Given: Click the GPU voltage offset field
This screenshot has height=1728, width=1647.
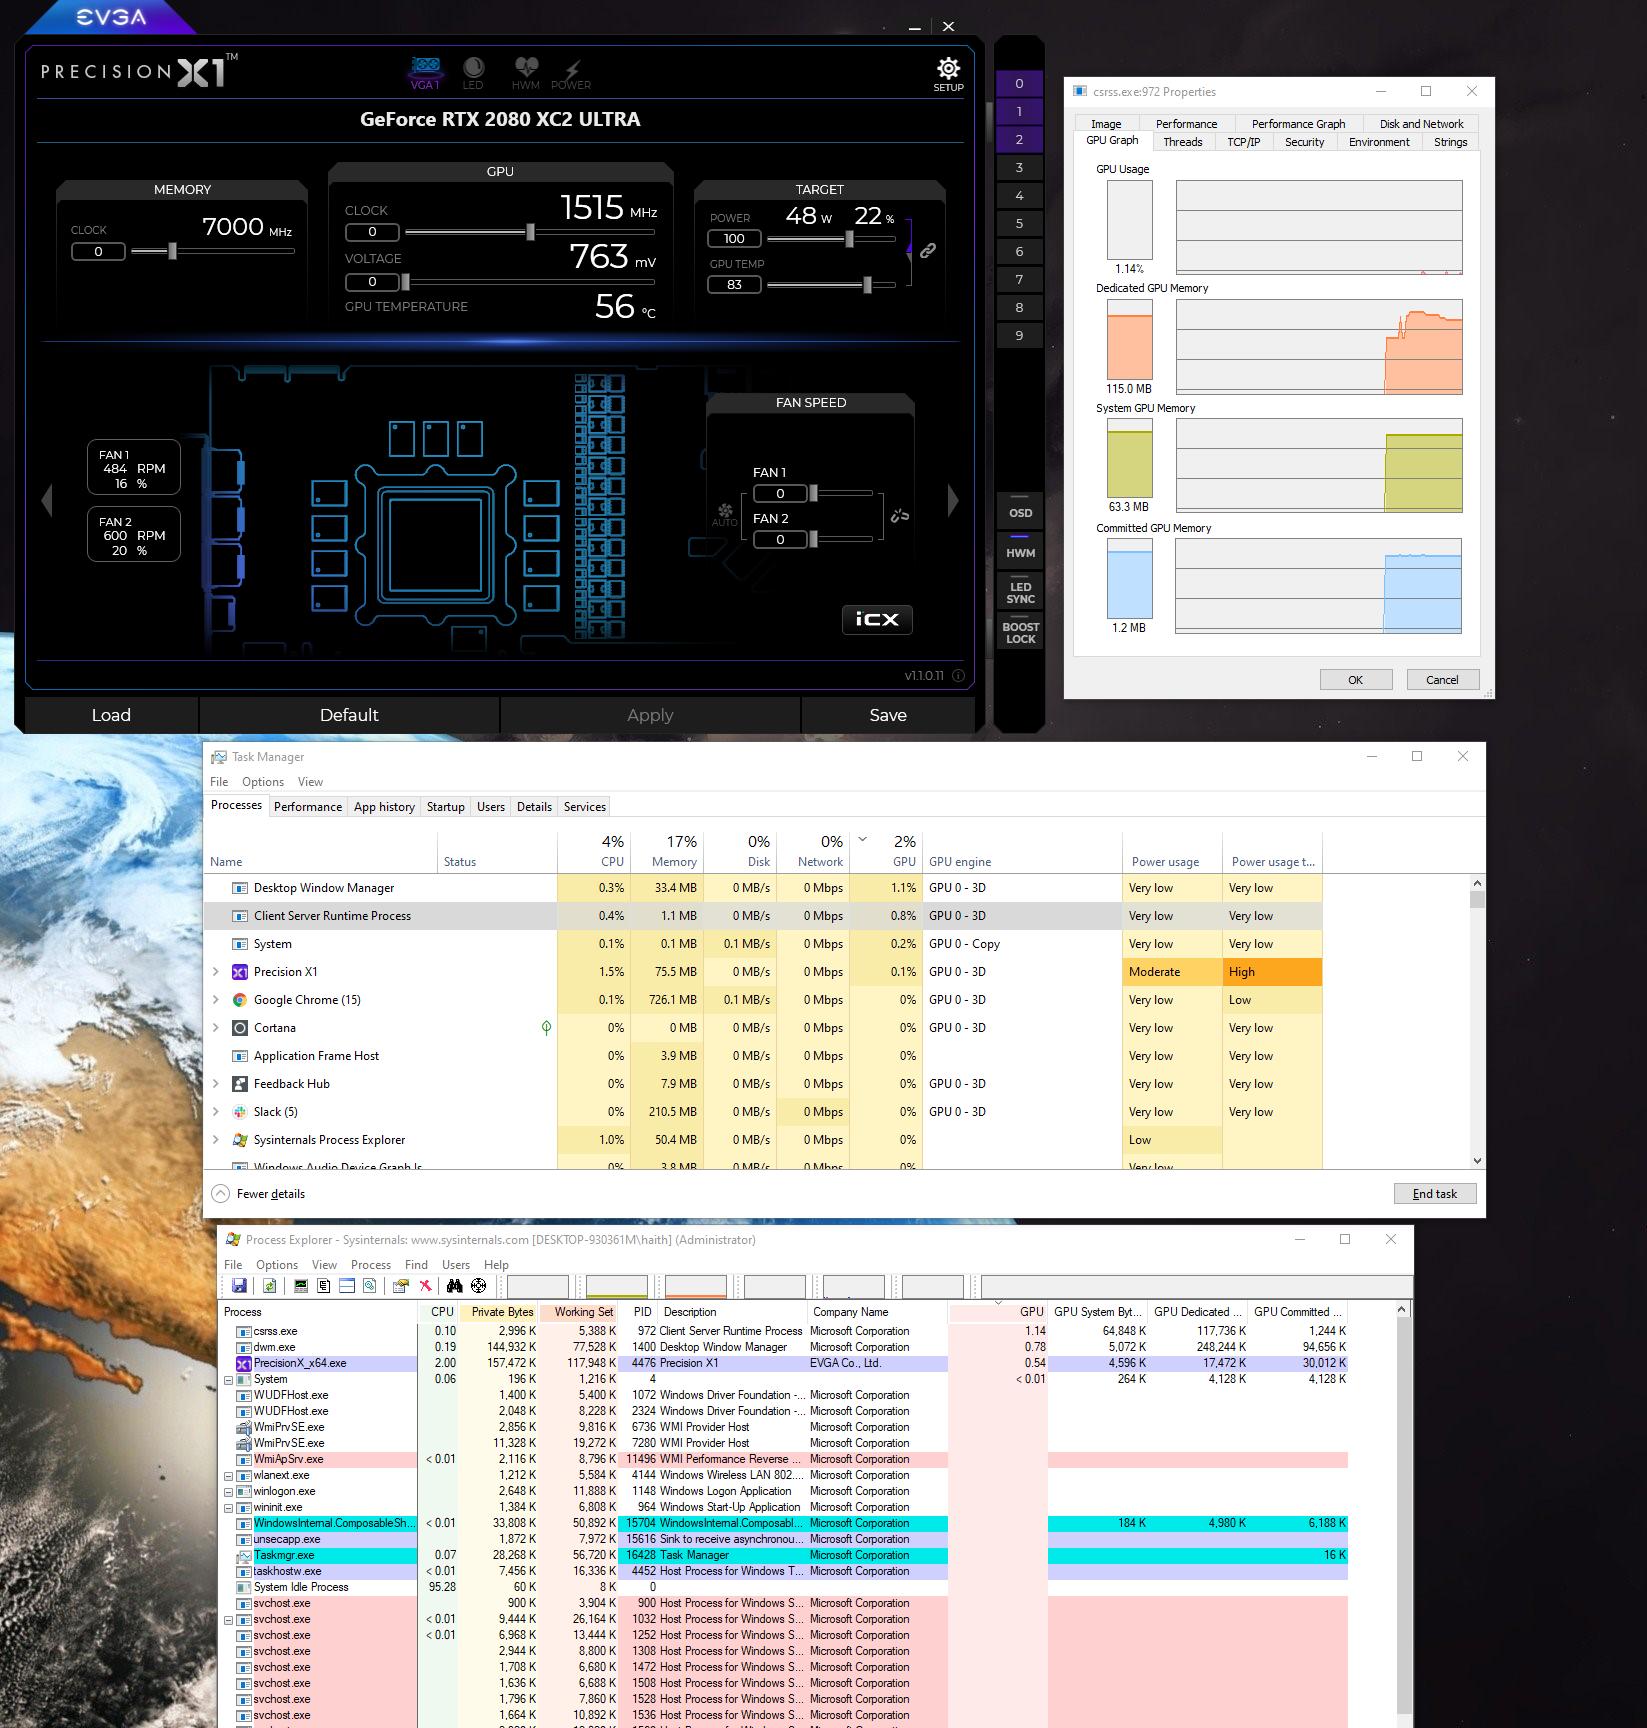Looking at the screenshot, I should coord(372,282).
